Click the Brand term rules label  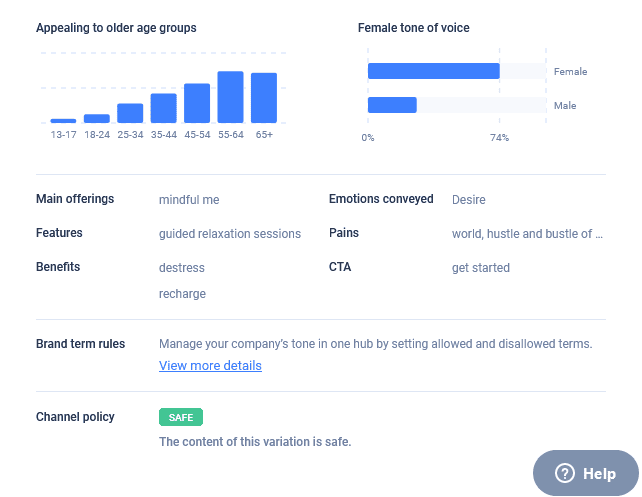coord(81,344)
